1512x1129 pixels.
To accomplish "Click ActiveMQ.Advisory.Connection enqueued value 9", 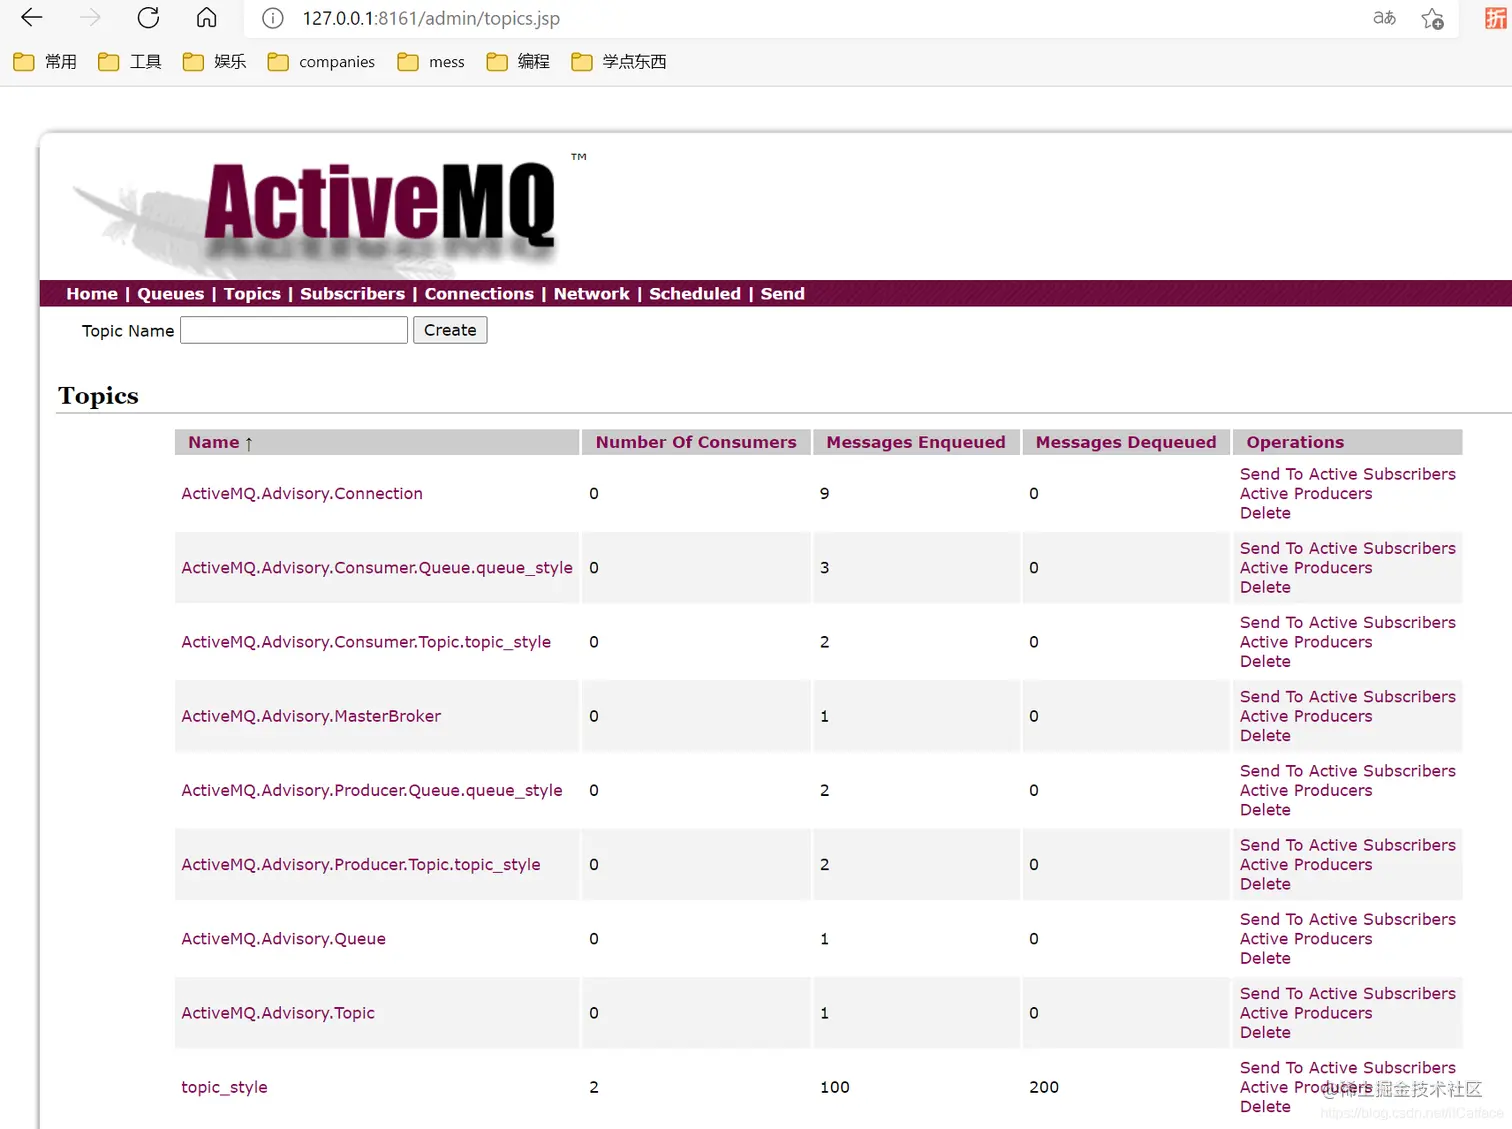I will (825, 494).
